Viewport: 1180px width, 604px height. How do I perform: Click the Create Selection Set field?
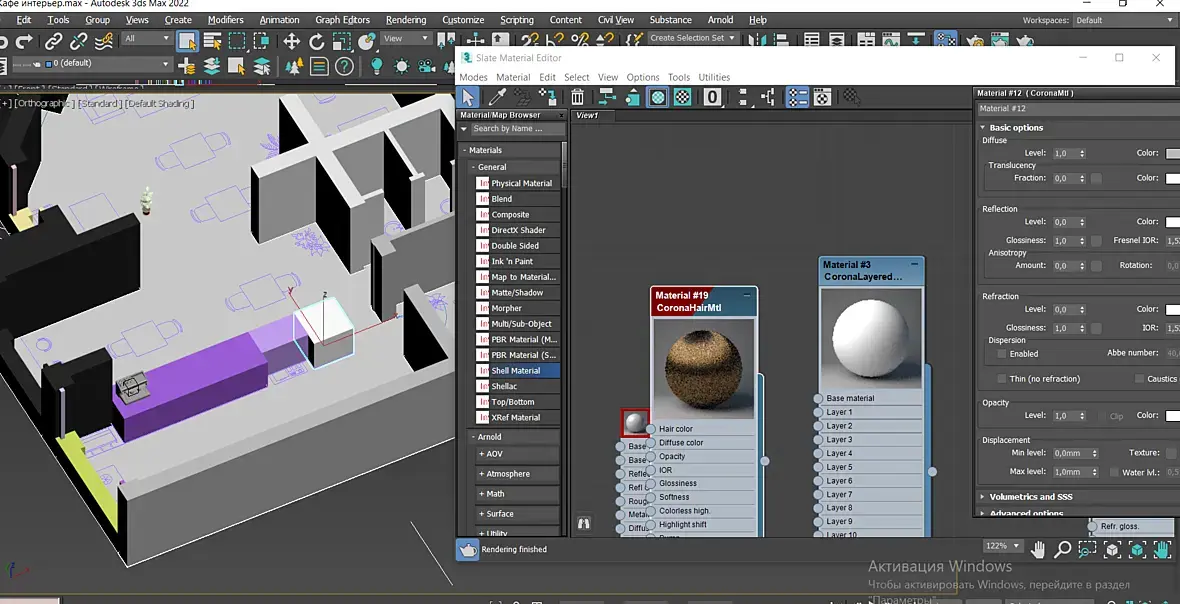tap(692, 38)
